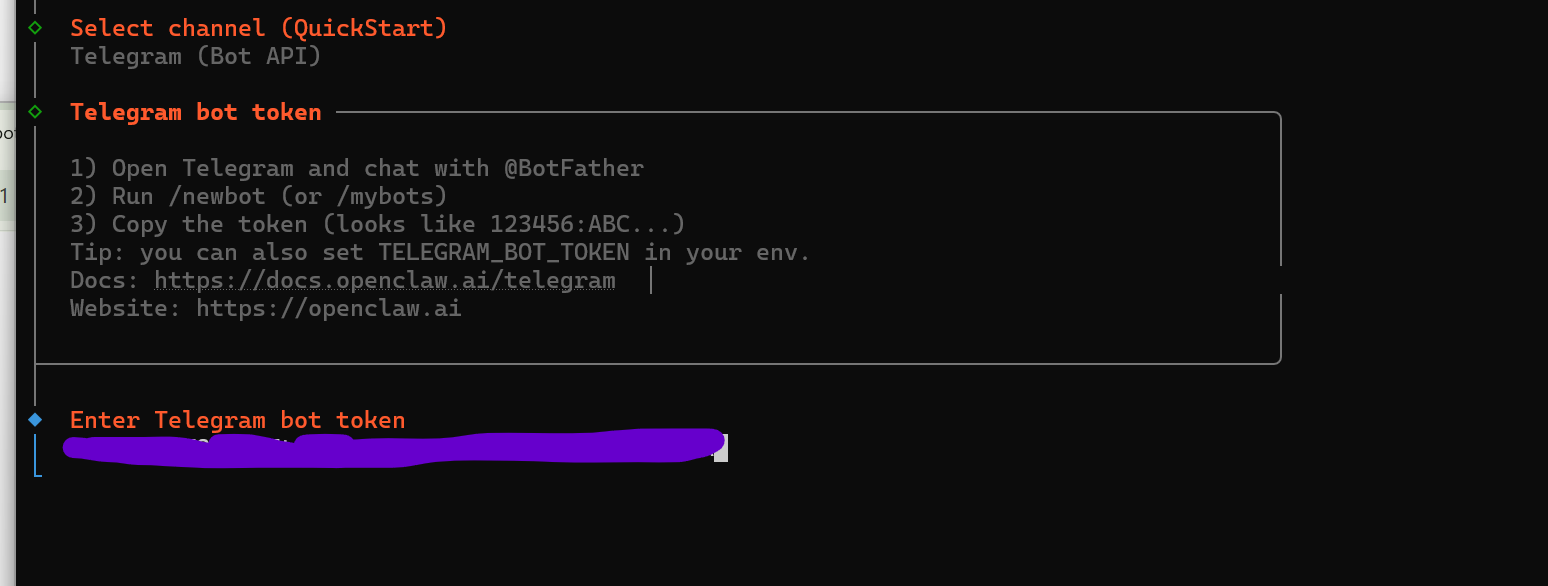Click green diamond beside Select channel
Image resolution: width=1548 pixels, height=586 pixels.
tap(36, 27)
